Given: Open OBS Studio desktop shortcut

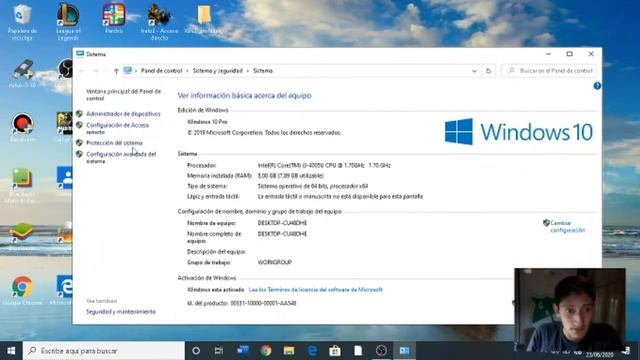Looking at the screenshot, I should coord(65,69).
